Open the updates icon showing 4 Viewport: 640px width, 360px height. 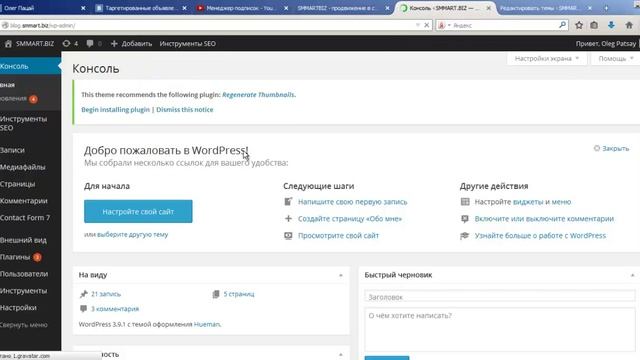(70, 44)
